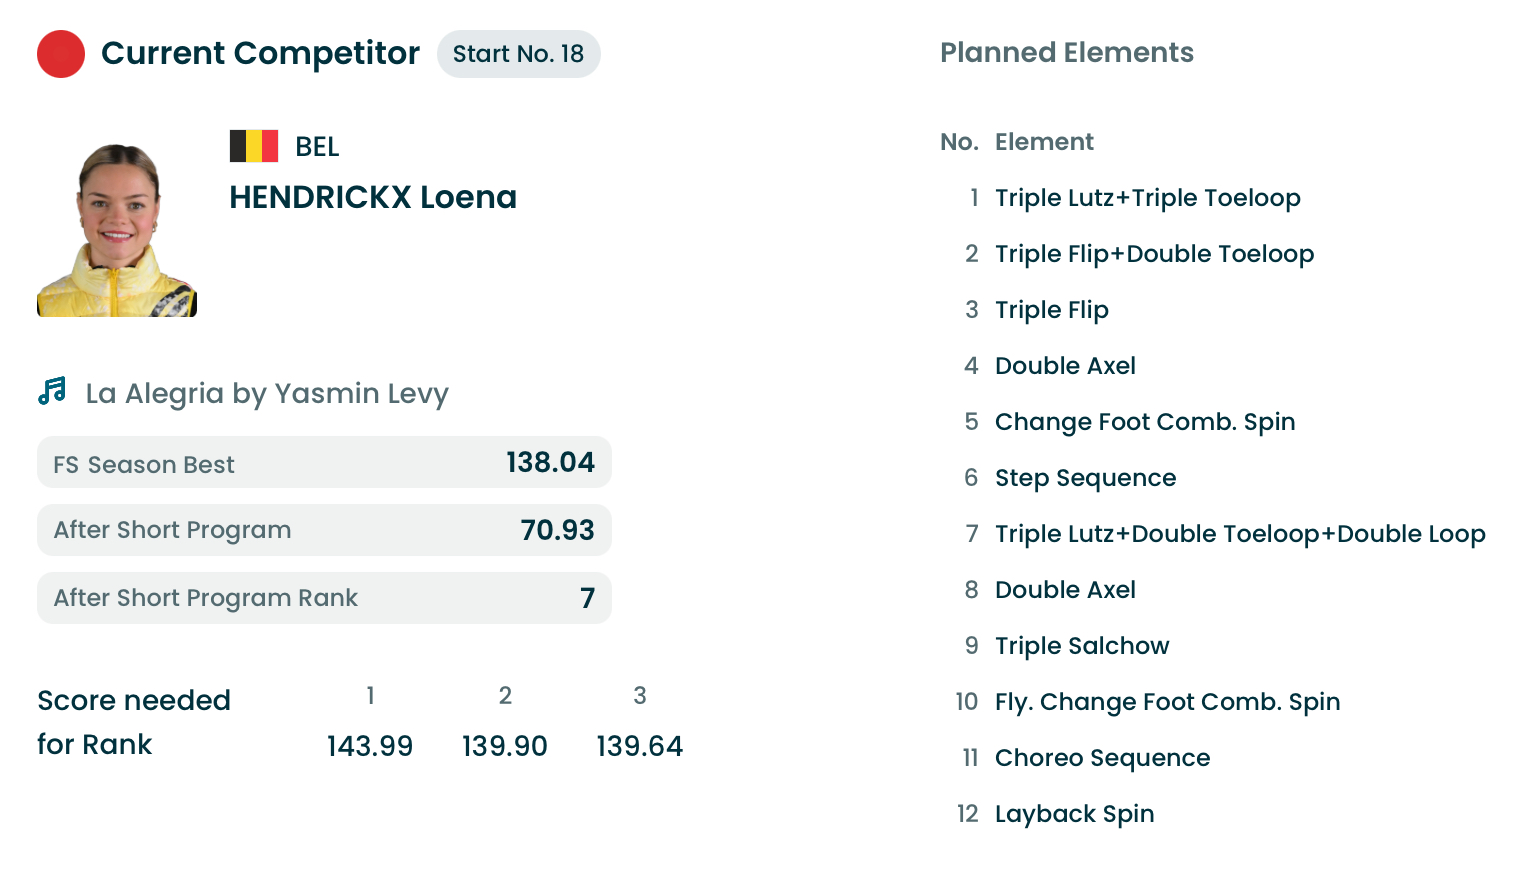
Task: Select the Choreo Sequence element
Action: 1102,758
